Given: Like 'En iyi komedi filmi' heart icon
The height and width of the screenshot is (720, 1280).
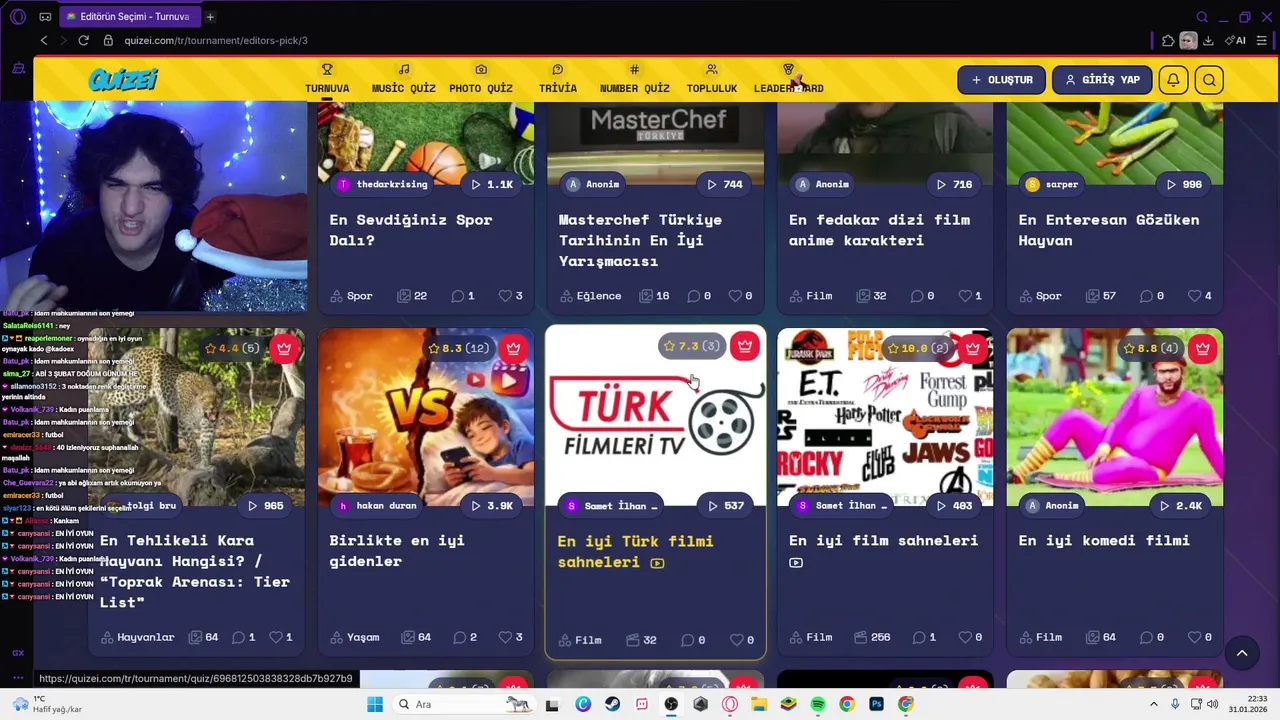Looking at the screenshot, I should pos(1194,637).
